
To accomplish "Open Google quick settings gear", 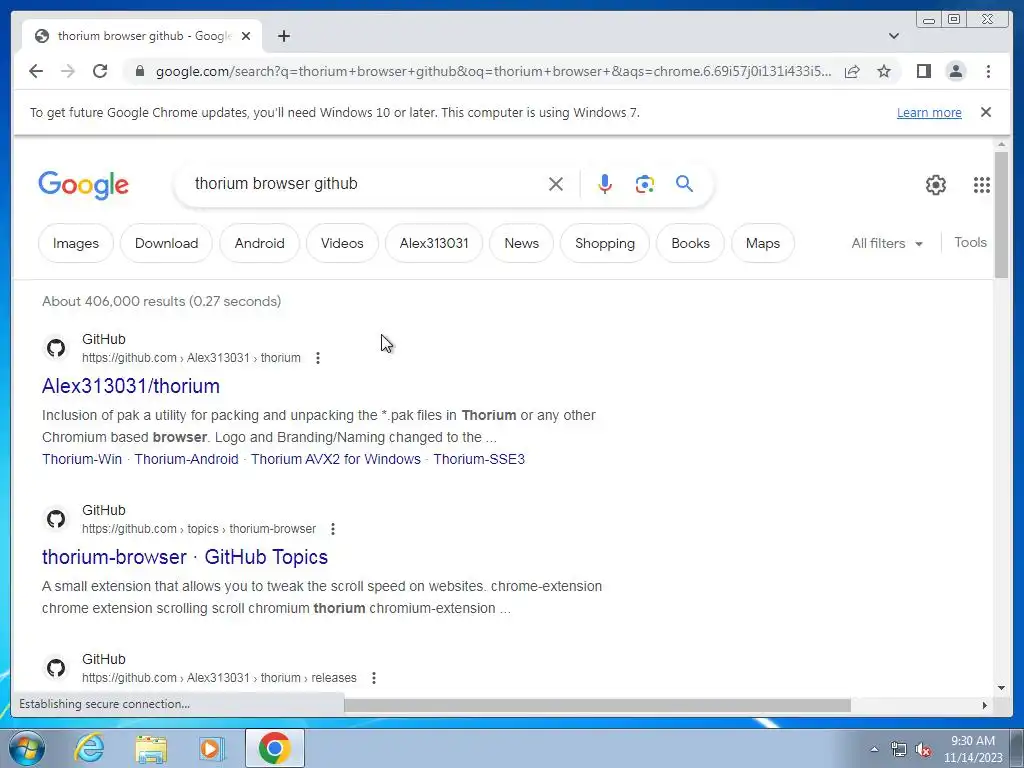I will click(936, 185).
